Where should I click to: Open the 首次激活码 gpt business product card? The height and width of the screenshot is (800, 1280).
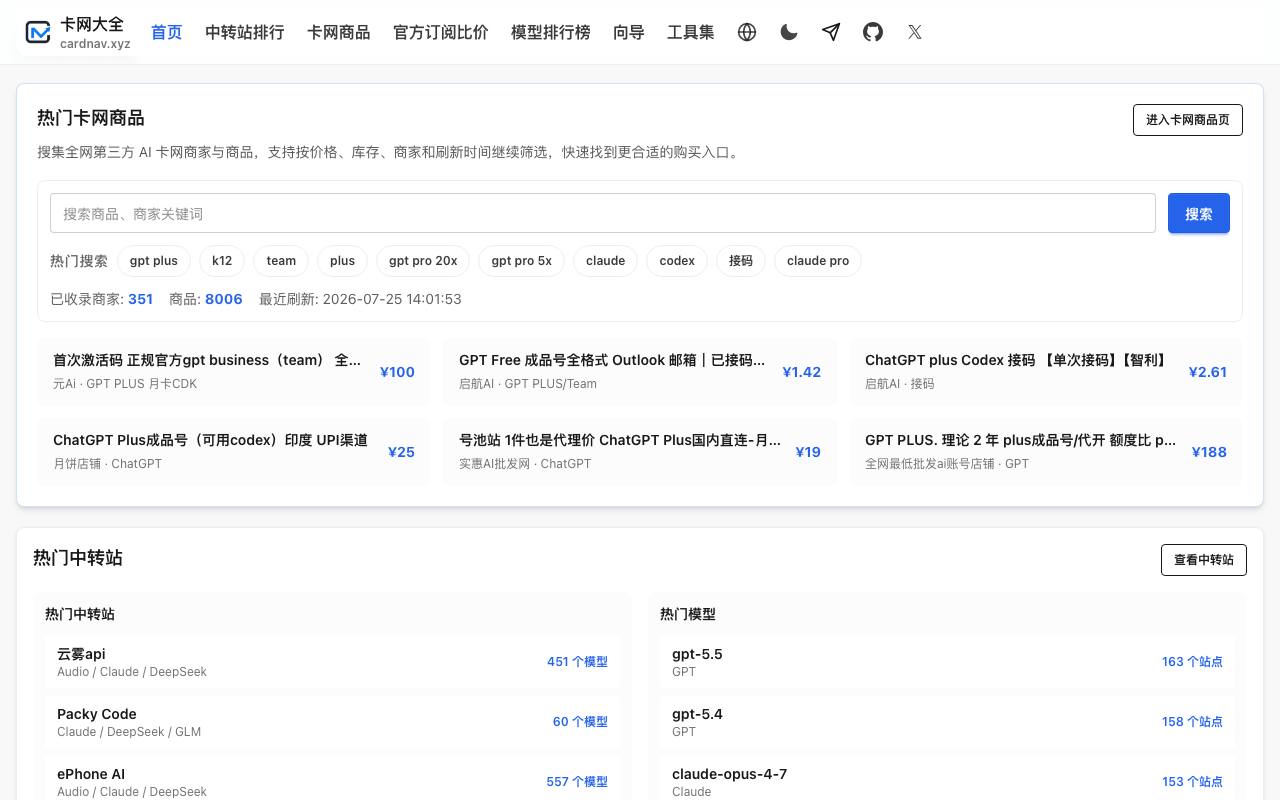[234, 371]
